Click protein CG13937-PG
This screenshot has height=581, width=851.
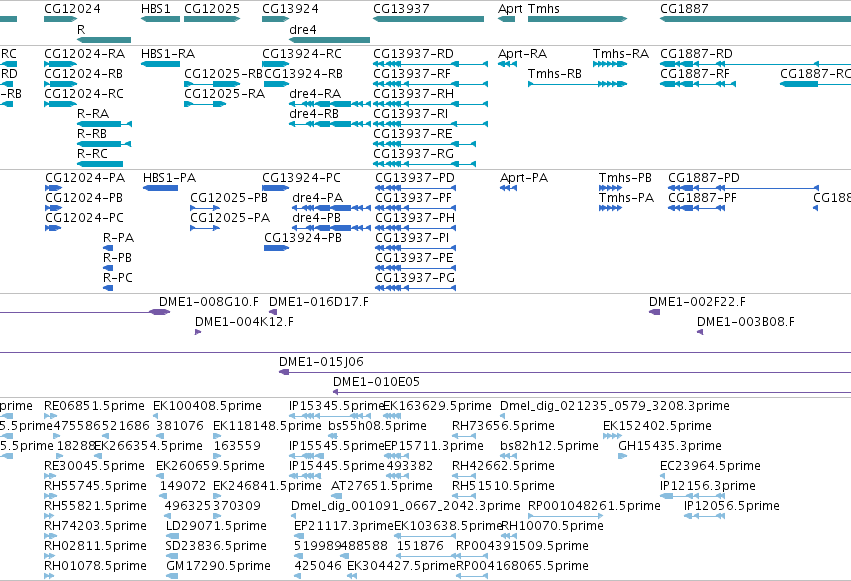[x=415, y=278]
